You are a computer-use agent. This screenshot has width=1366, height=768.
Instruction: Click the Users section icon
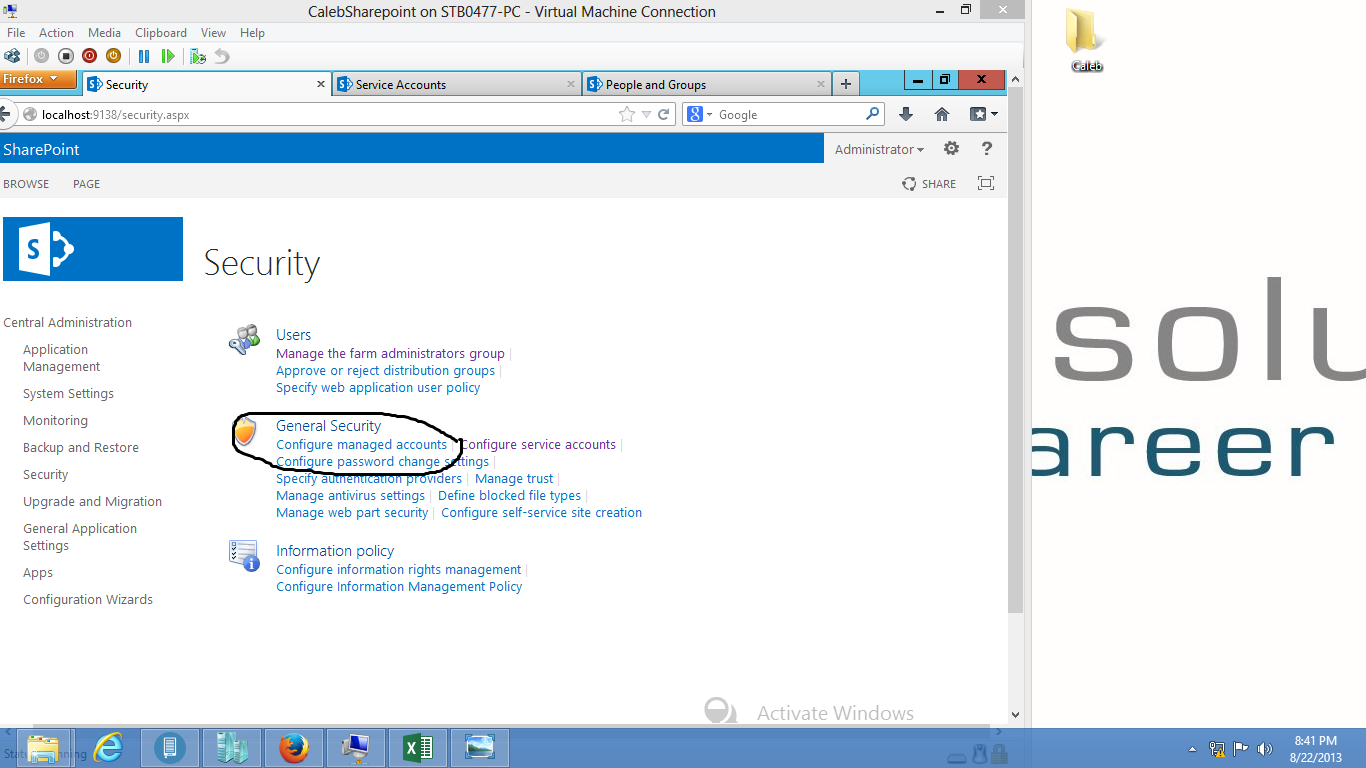pos(244,341)
